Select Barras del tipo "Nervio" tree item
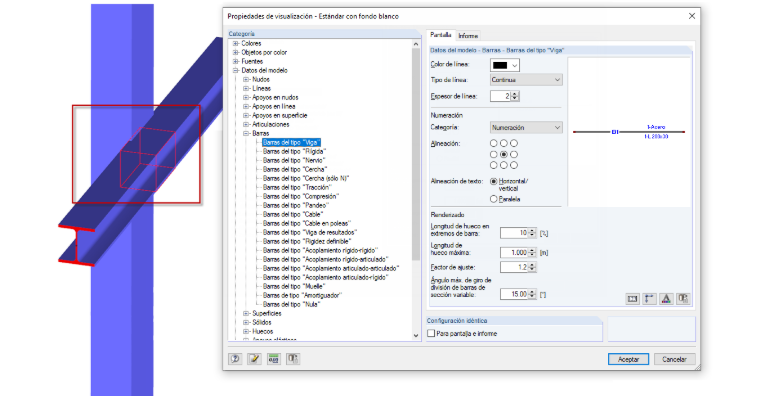Image resolution: width=760 pixels, height=396 pixels. pos(294,160)
